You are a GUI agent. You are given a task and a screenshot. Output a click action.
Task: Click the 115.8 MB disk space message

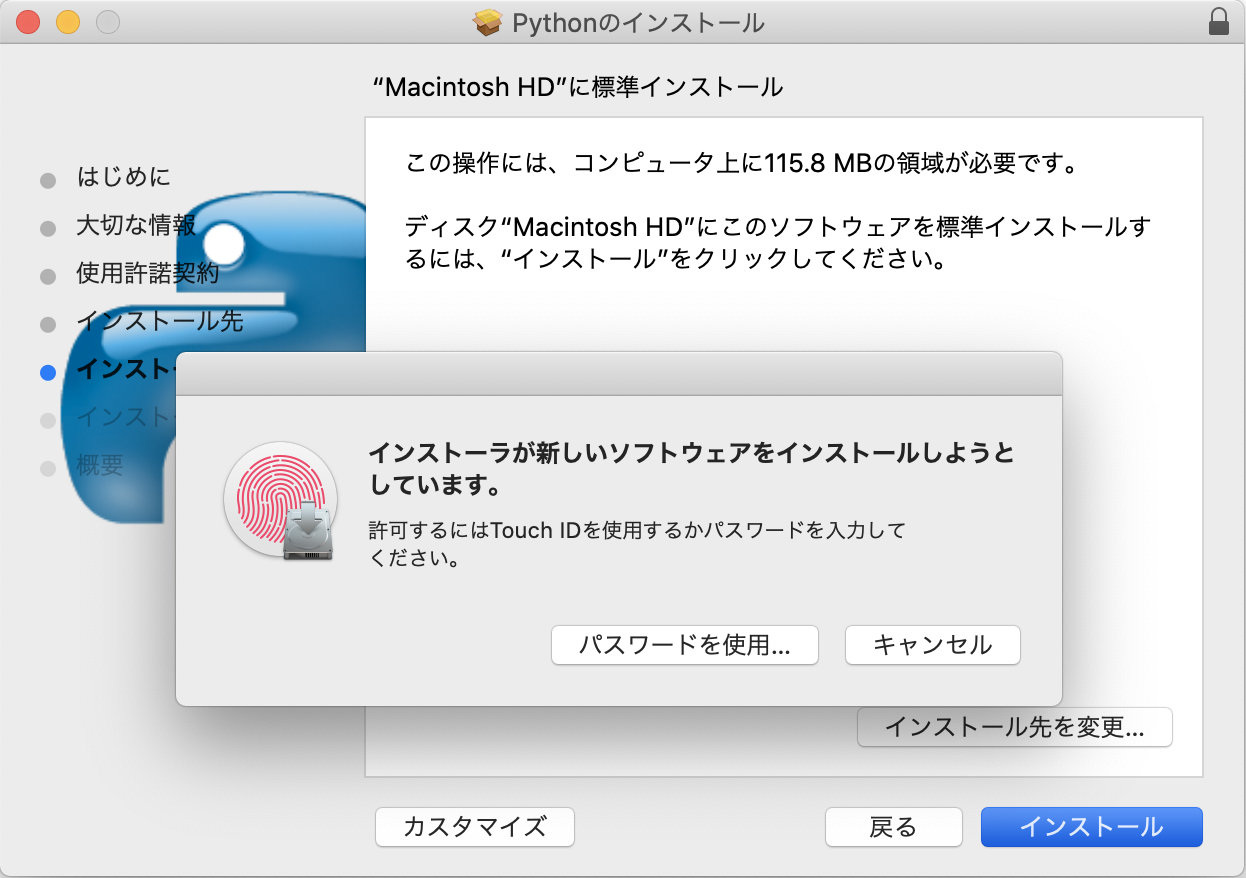(742, 164)
